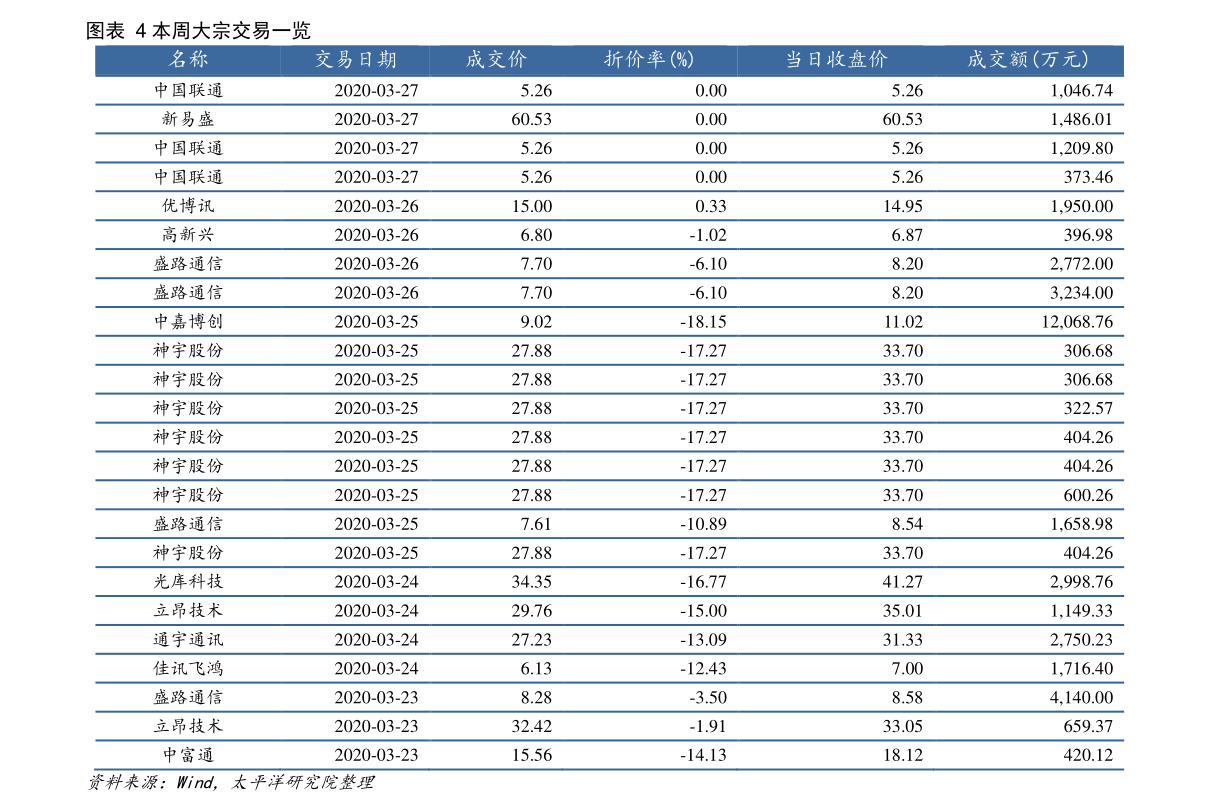Click first row cell under 当日收盘价
Image resolution: width=1225 pixels, height=811 pixels.
coord(836,90)
